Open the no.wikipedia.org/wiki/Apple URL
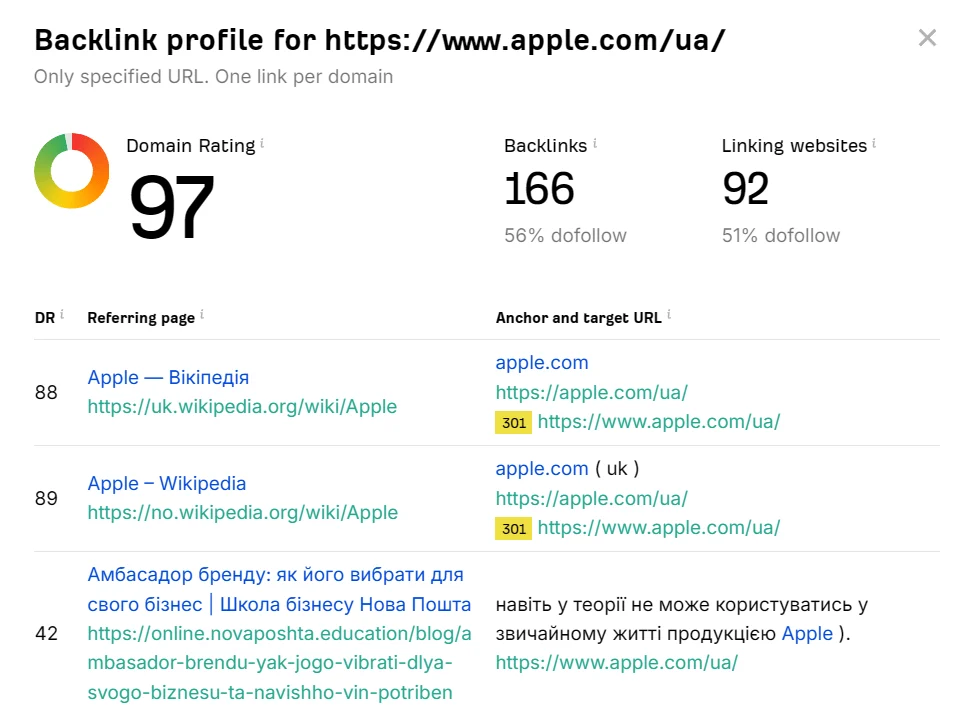 click(243, 513)
